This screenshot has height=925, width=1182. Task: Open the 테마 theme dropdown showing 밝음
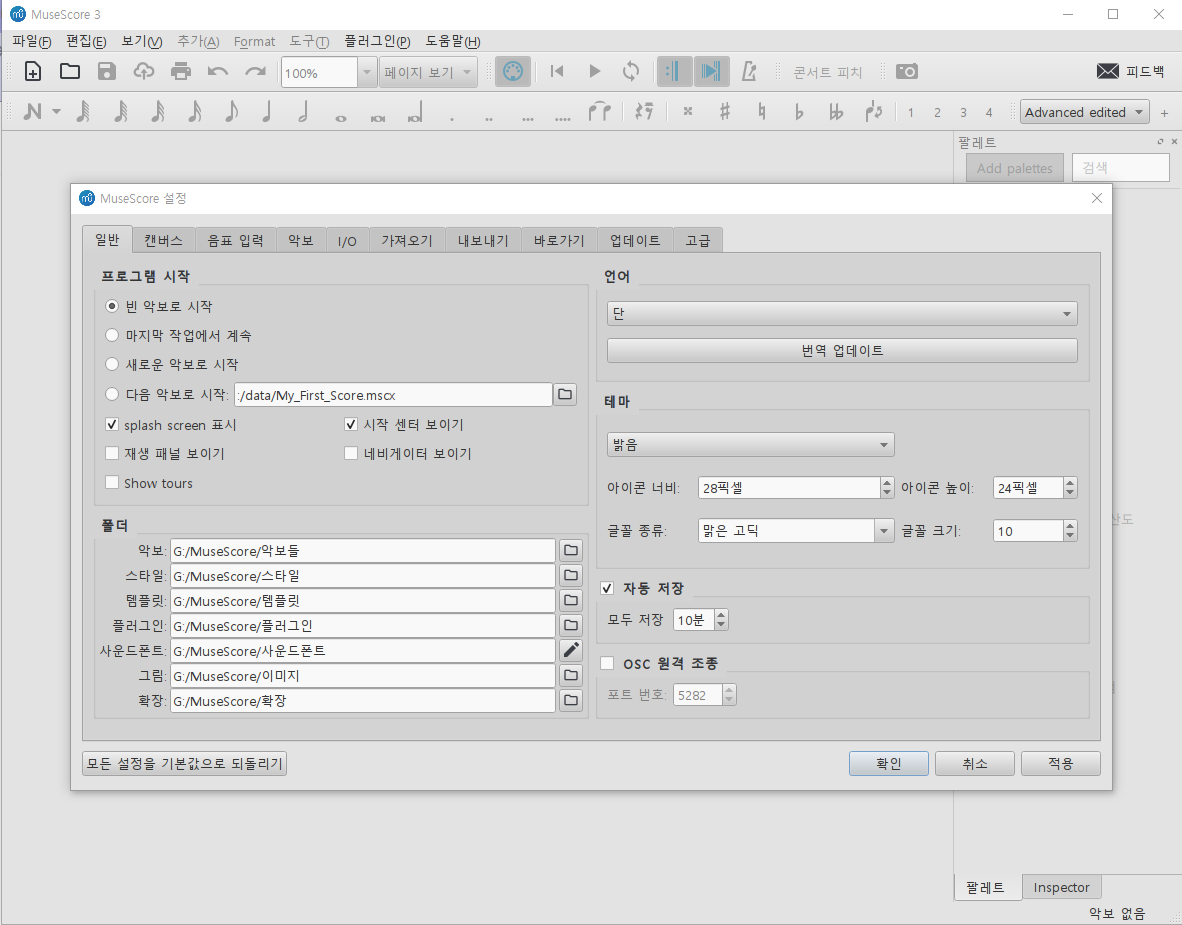[x=751, y=445]
